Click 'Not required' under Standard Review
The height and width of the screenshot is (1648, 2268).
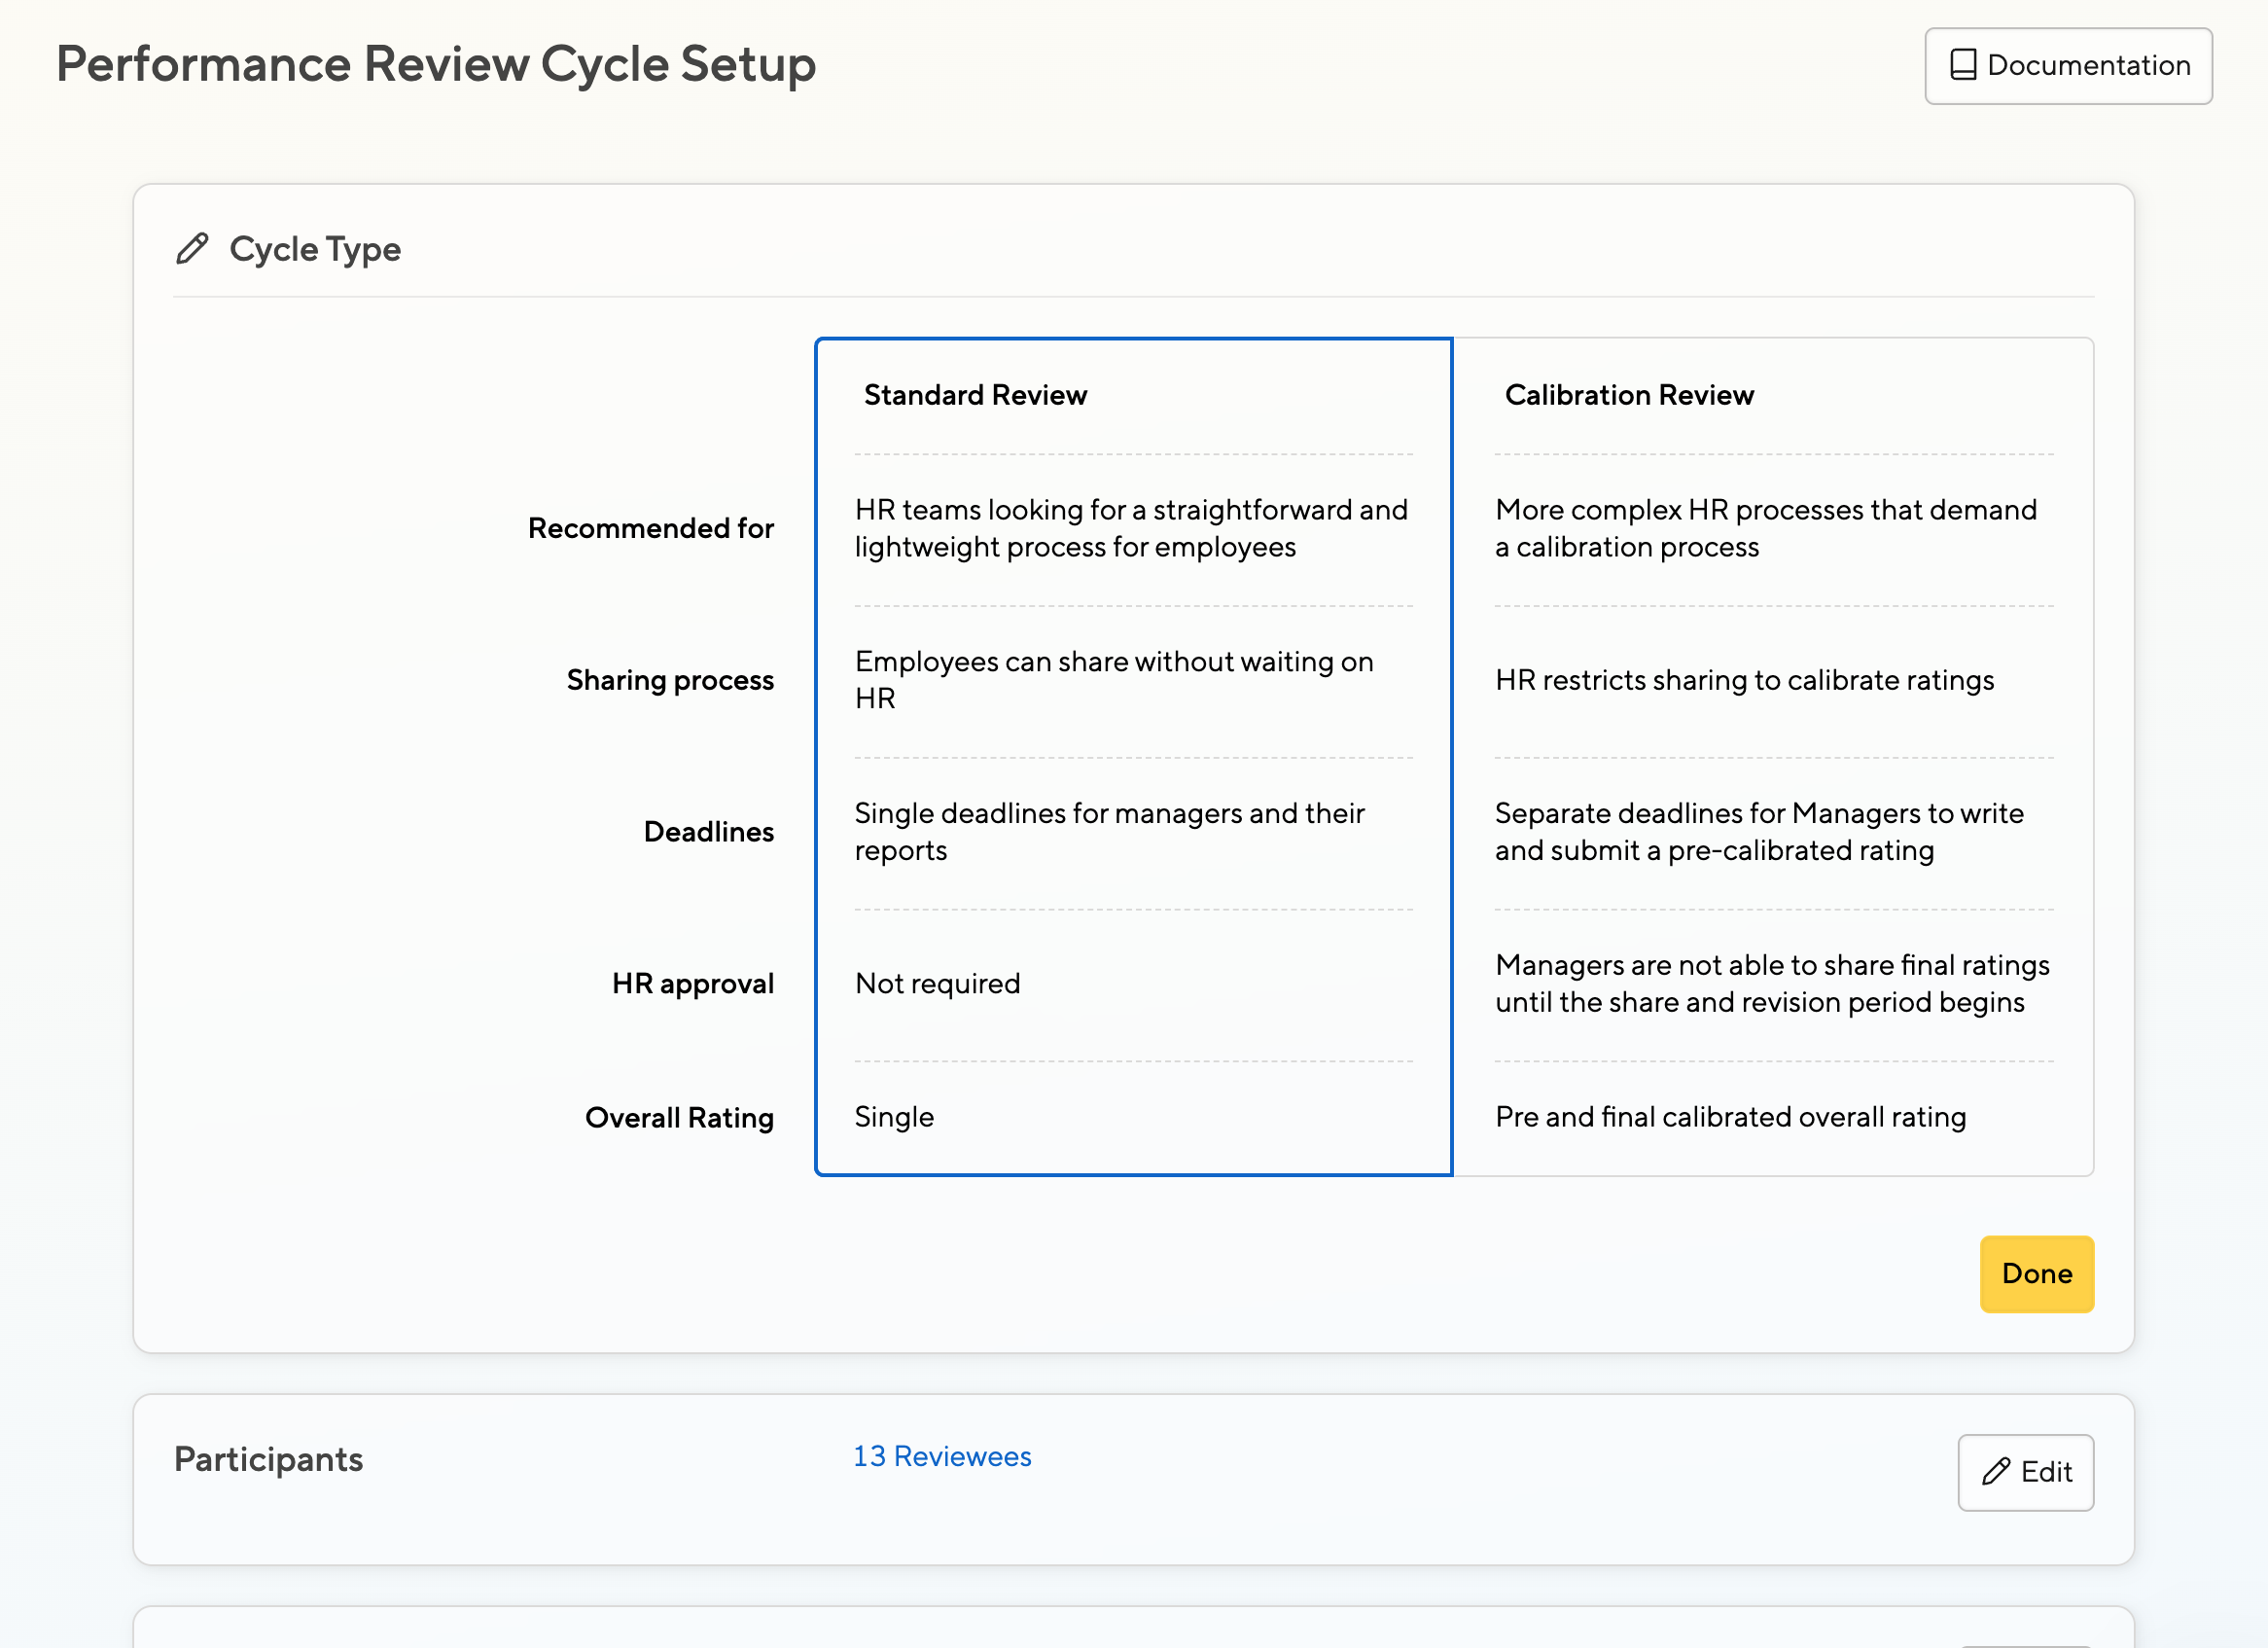(x=937, y=983)
